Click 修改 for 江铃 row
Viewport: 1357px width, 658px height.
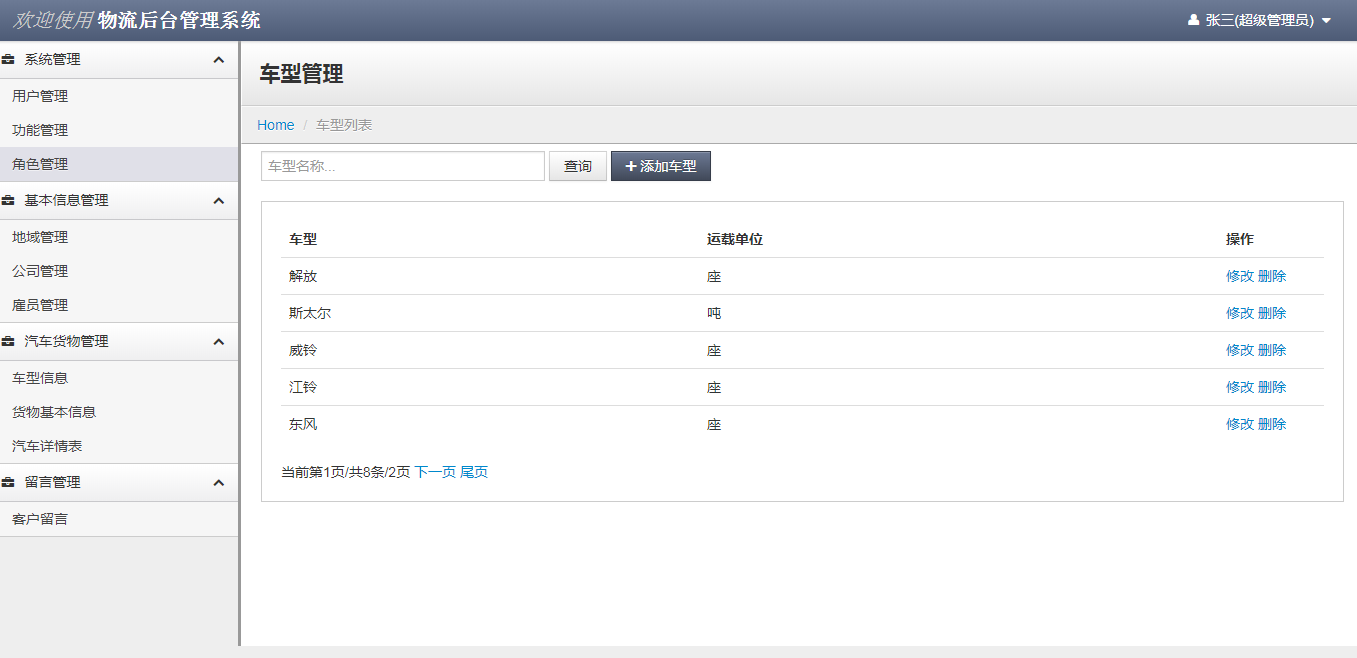pyautogui.click(x=1240, y=387)
